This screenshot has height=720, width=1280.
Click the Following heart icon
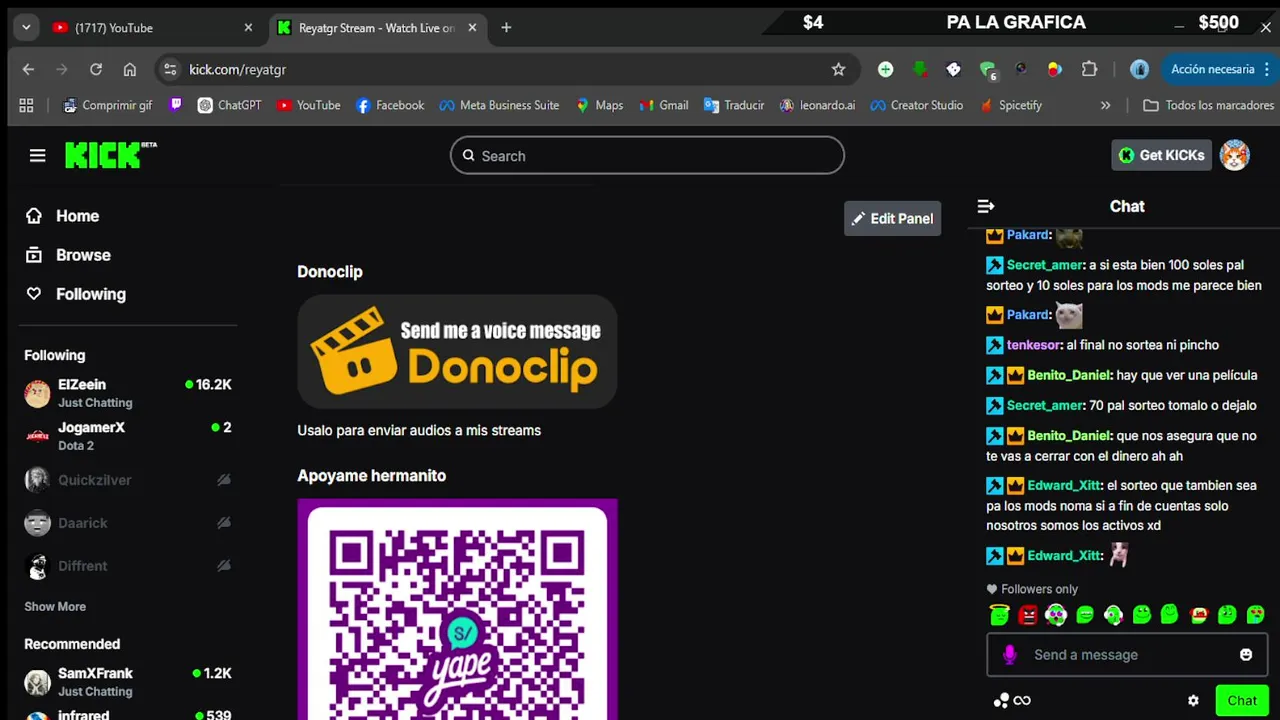point(34,294)
